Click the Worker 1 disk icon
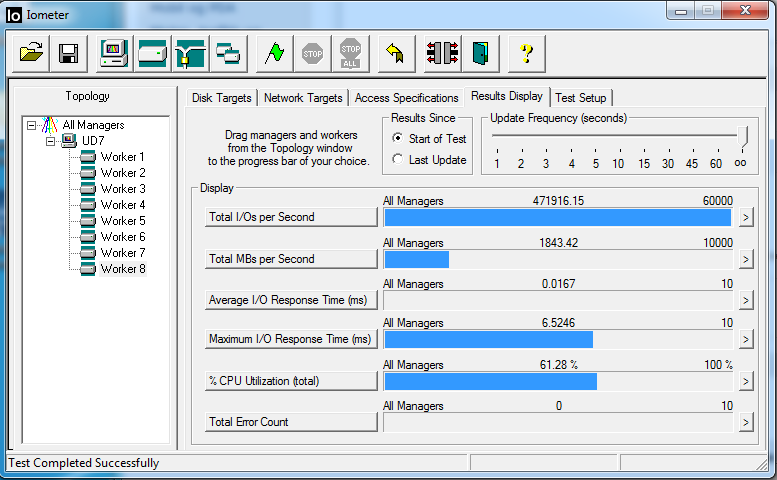This screenshot has width=777, height=480. (x=88, y=157)
